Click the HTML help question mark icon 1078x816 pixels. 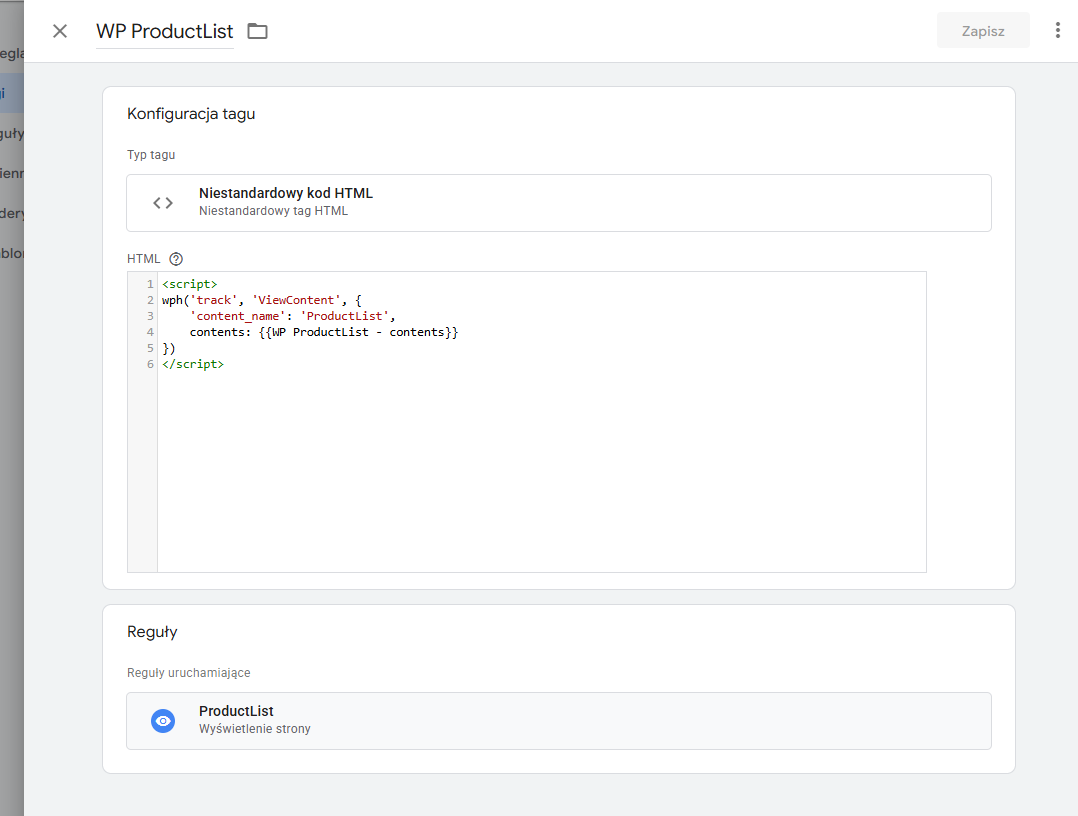tap(176, 258)
